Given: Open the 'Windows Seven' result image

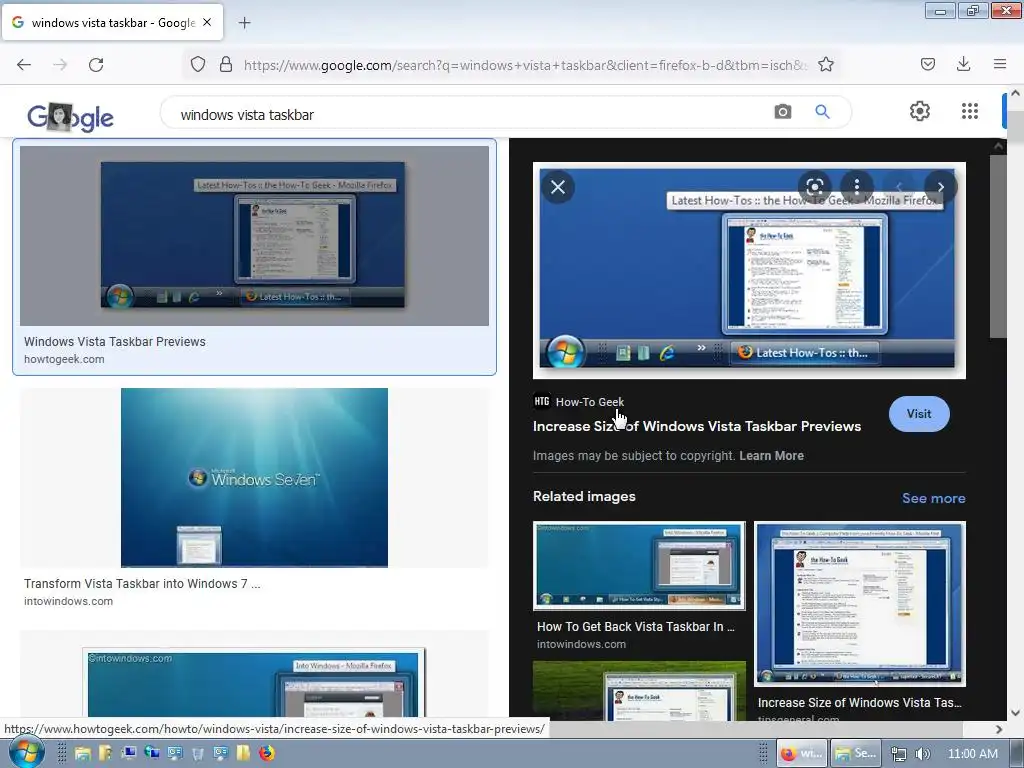Looking at the screenshot, I should click(254, 477).
